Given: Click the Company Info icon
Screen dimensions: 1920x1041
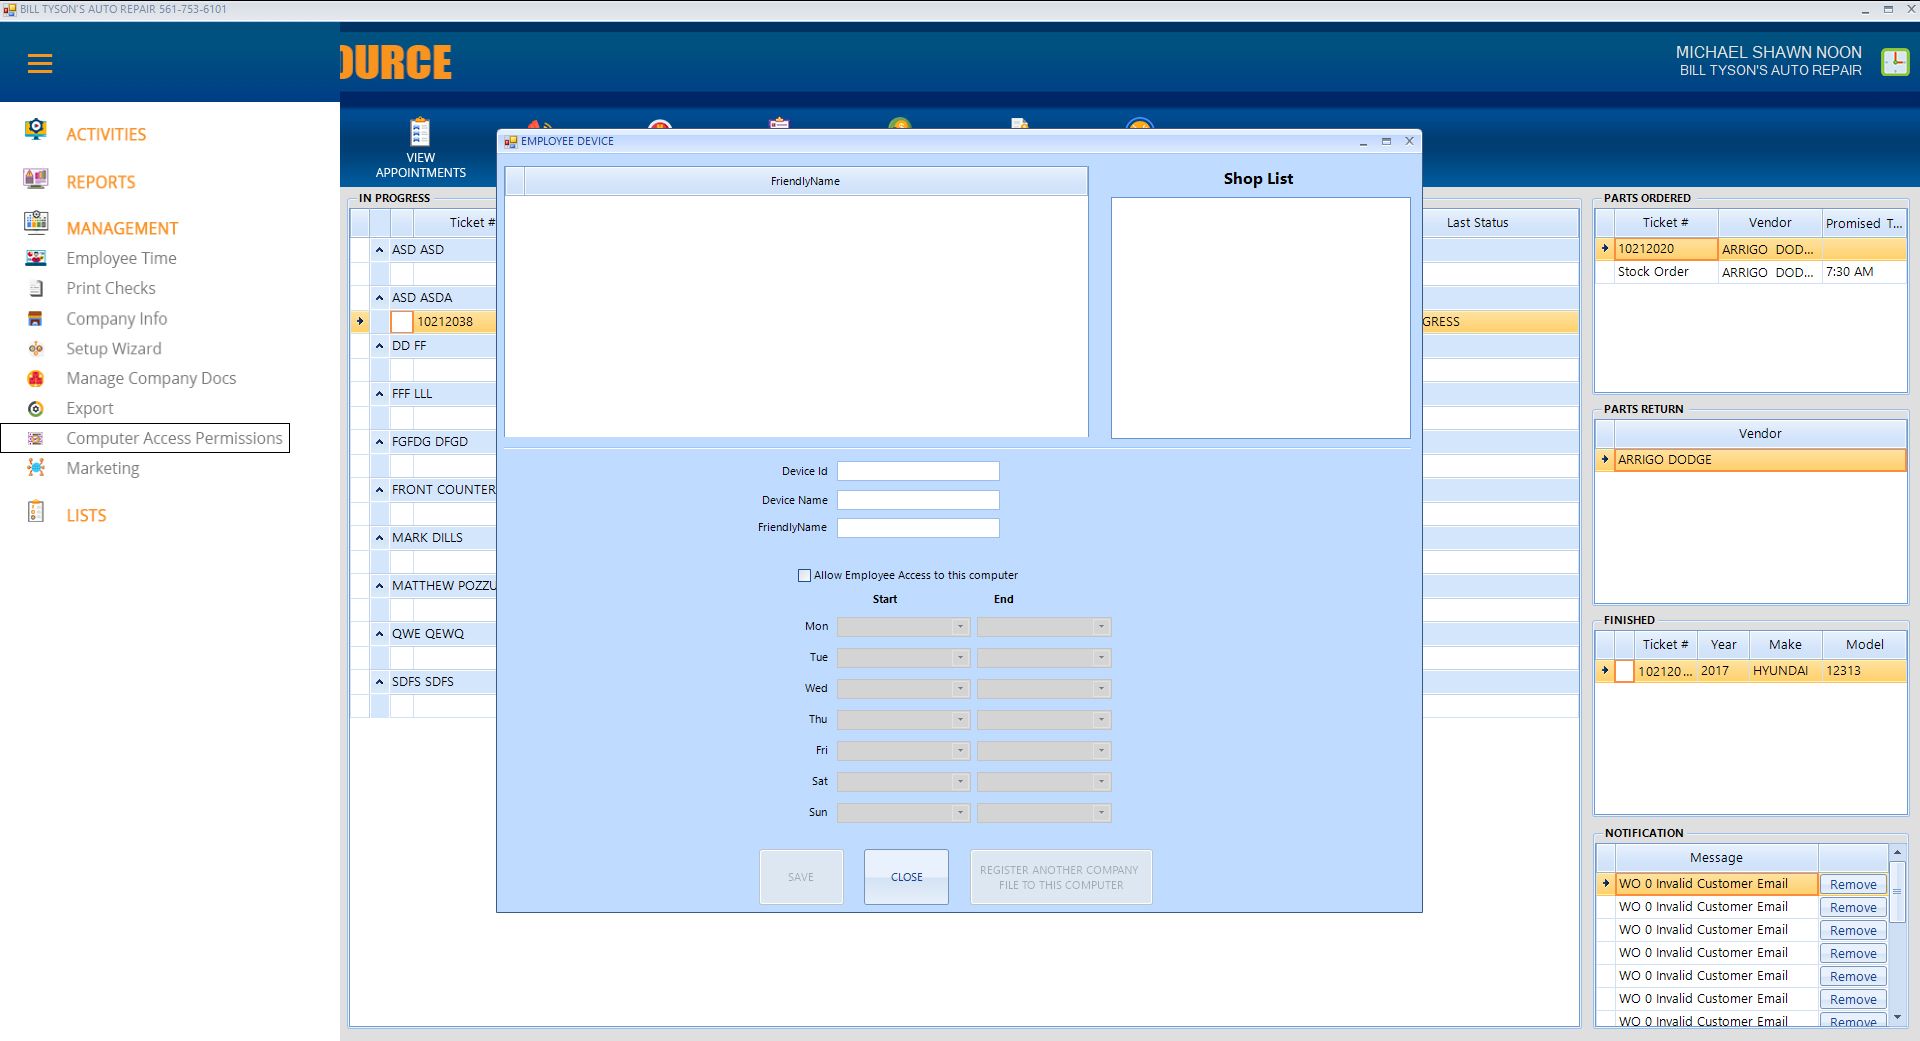Looking at the screenshot, I should pyautogui.click(x=36, y=319).
